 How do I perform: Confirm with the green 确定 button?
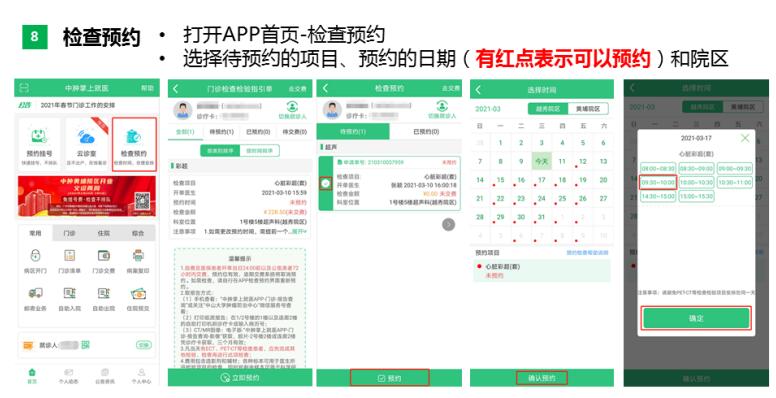[x=696, y=318]
